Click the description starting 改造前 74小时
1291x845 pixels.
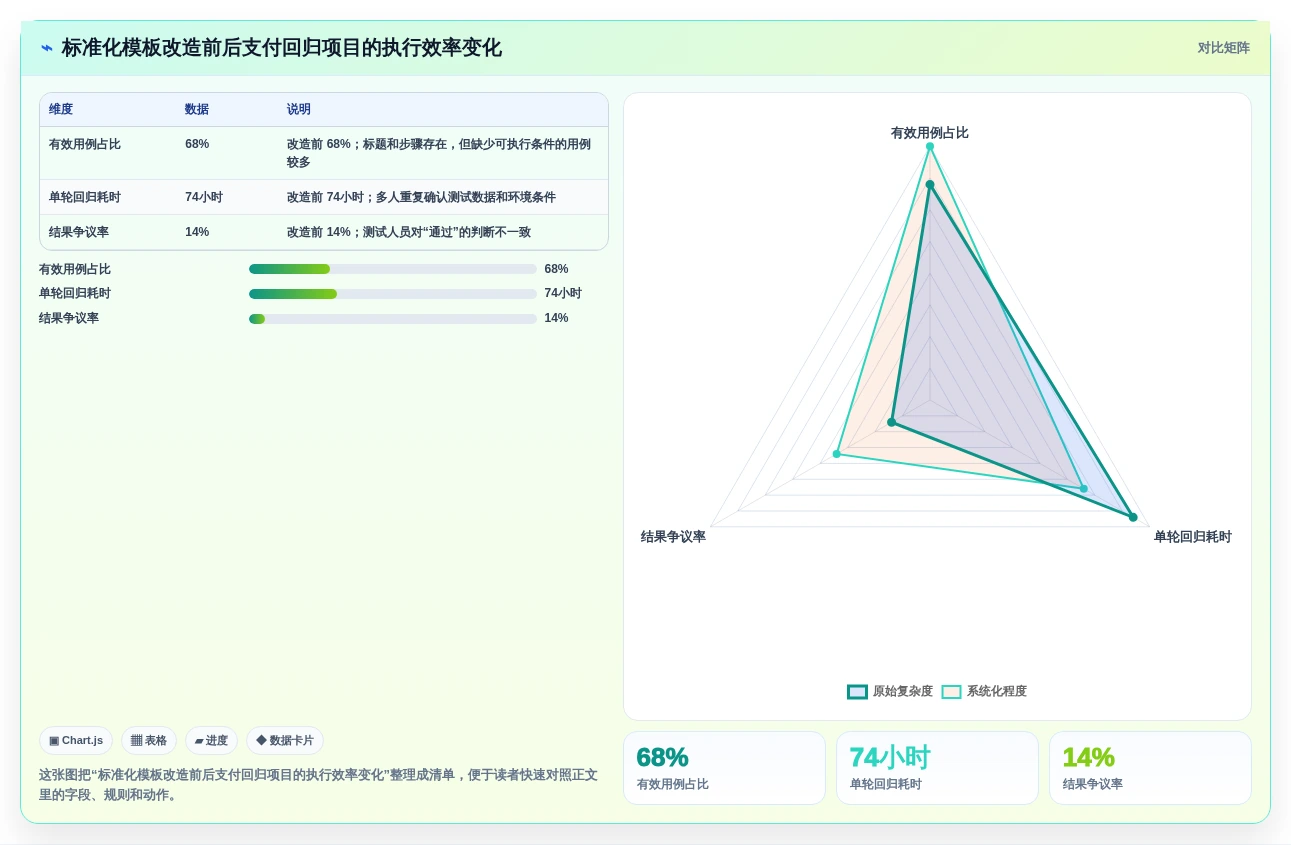click(421, 197)
